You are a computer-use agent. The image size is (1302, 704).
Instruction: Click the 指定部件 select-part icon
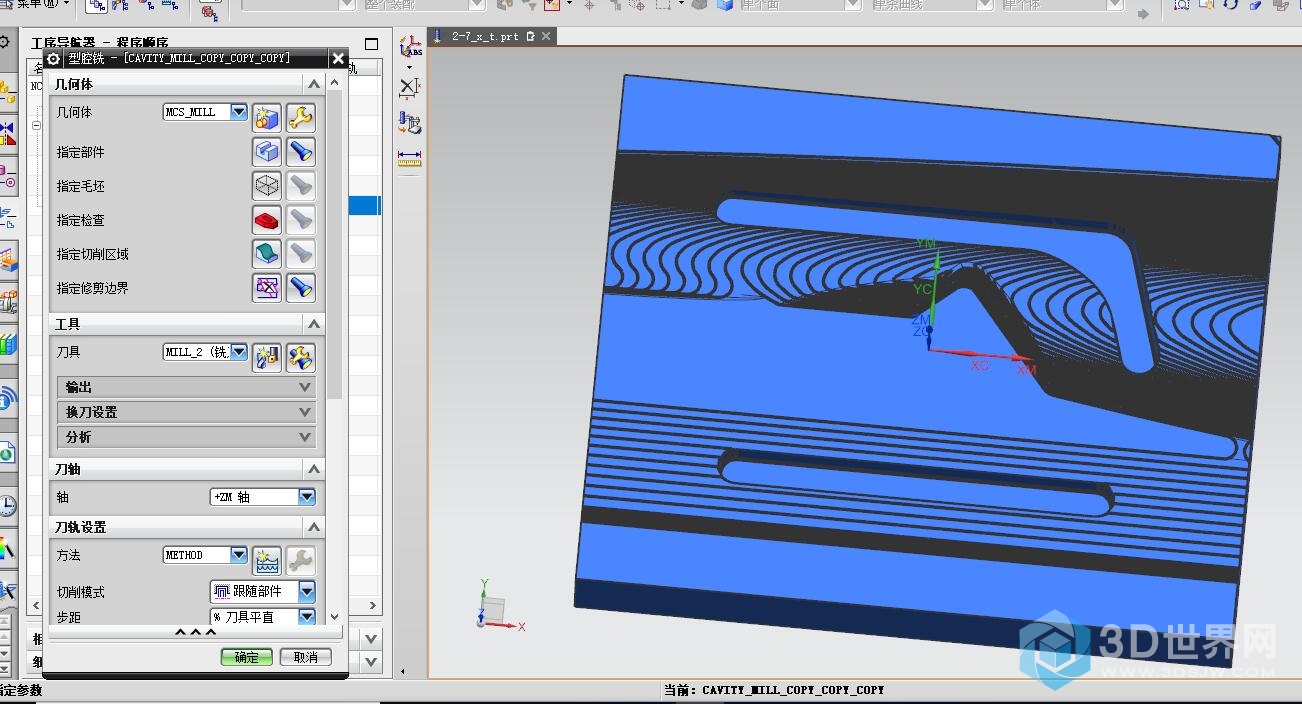(266, 152)
